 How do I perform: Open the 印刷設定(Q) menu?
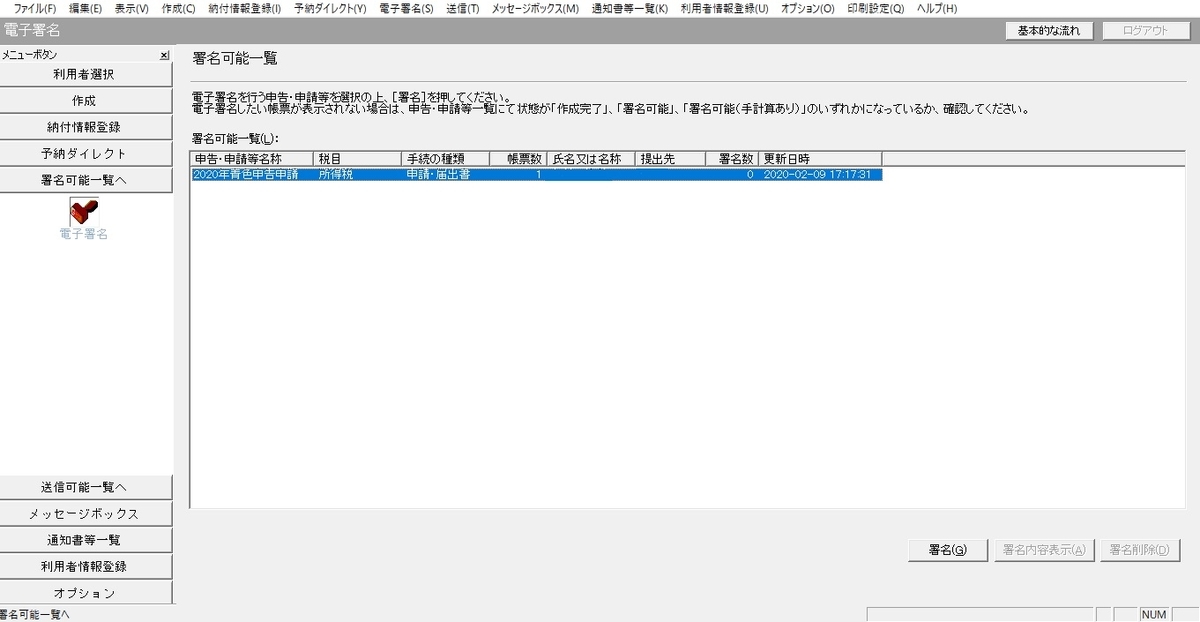875,8
